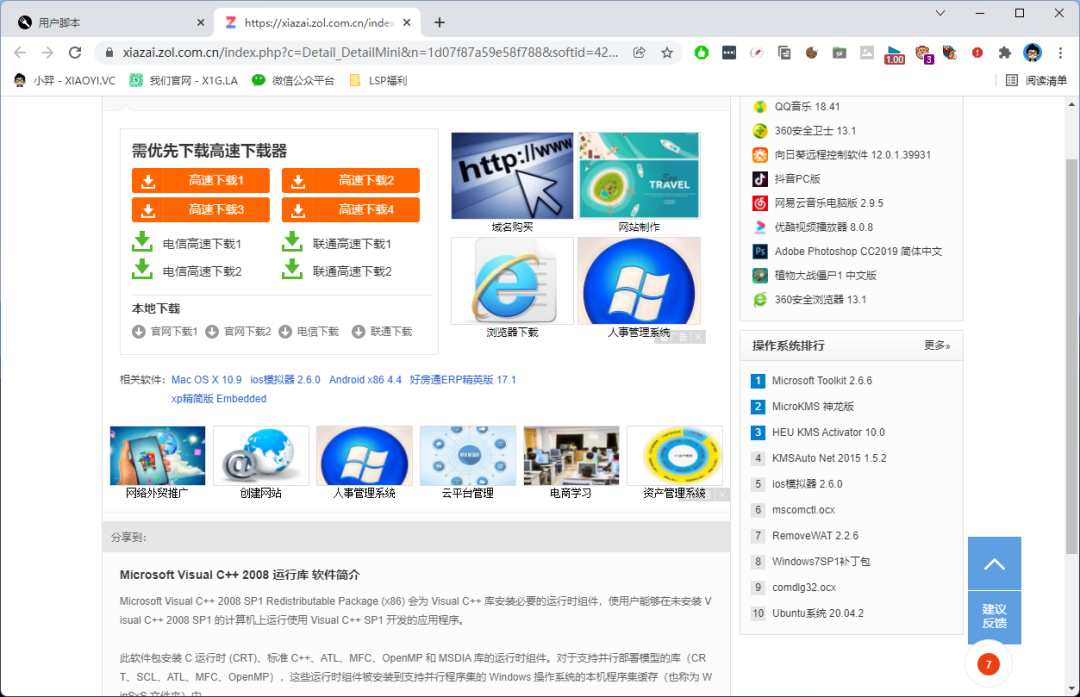Open a new browser tab

[439, 23]
